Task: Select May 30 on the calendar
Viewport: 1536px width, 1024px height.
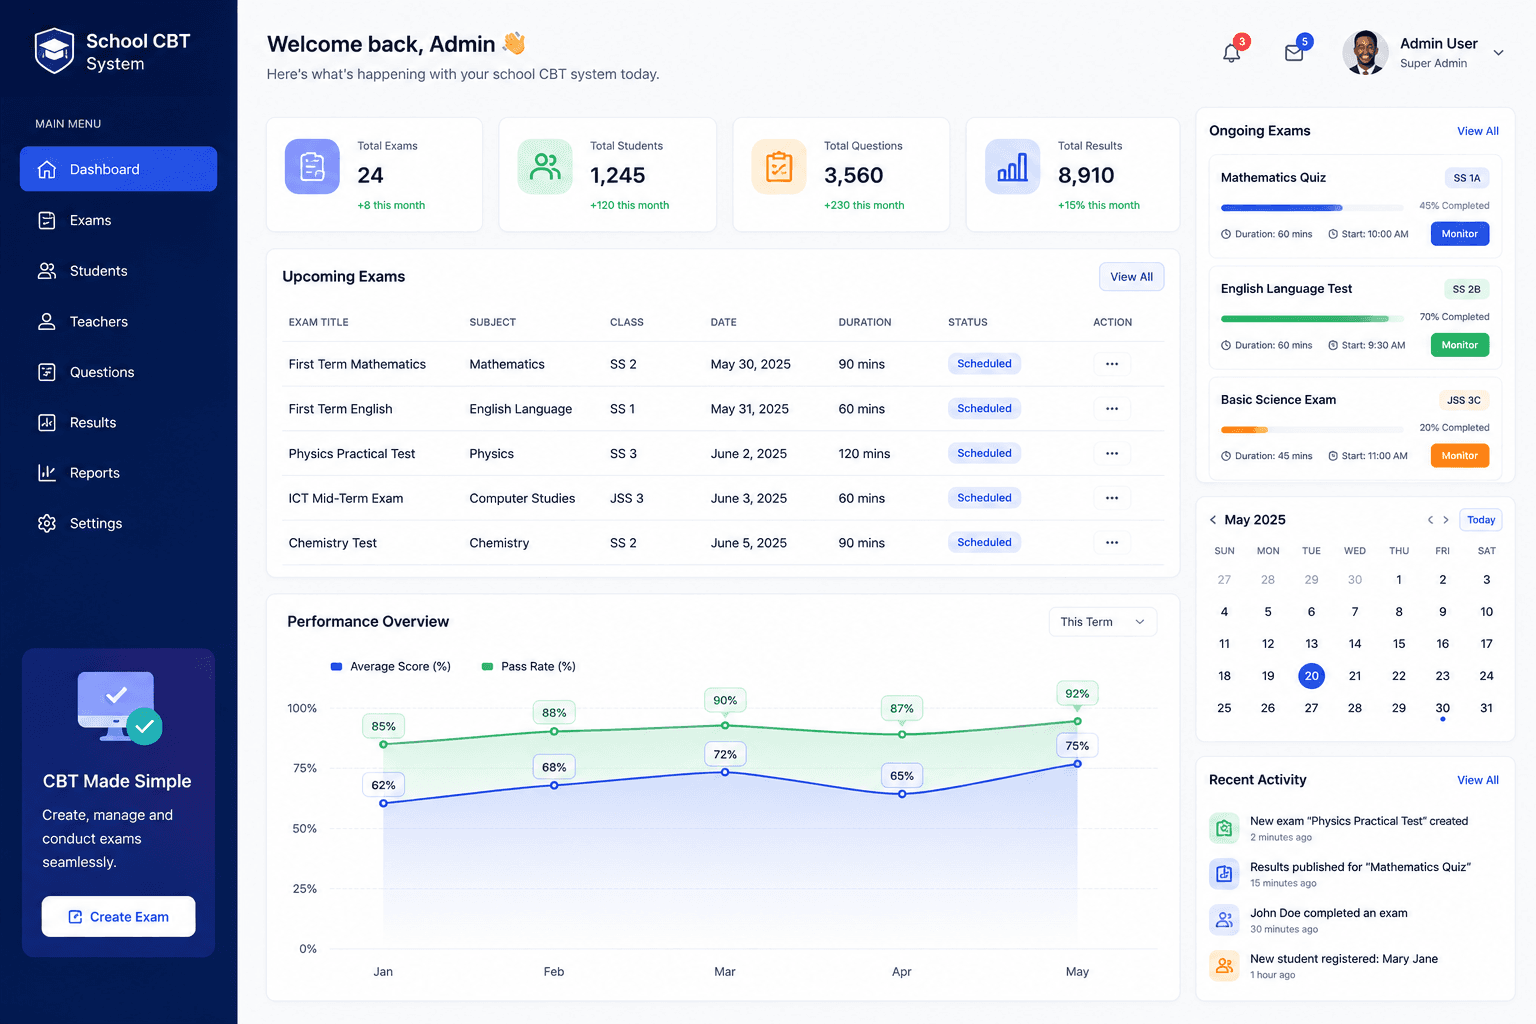Action: coord(1442,708)
